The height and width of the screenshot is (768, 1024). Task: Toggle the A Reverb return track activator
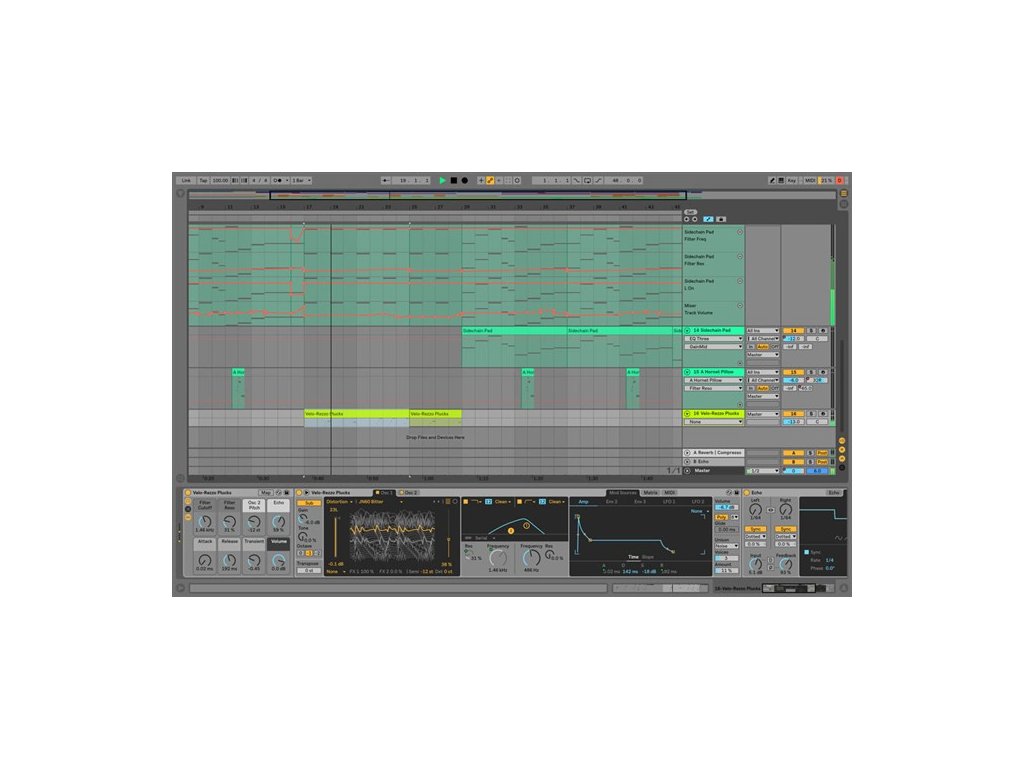(793, 453)
